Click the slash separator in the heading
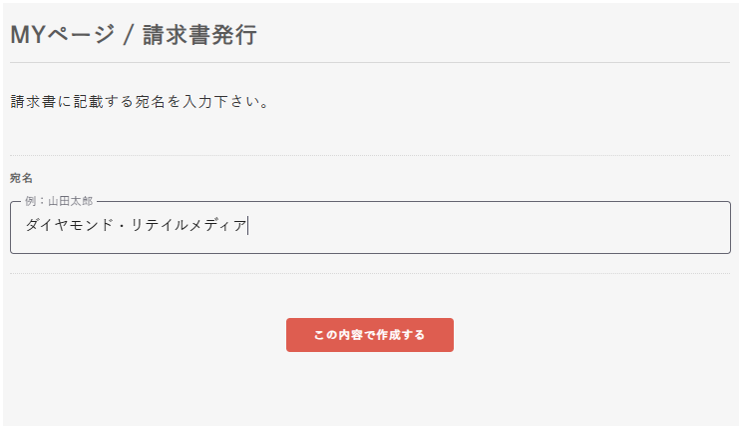Screen dimensions: 739x427 [127, 35]
